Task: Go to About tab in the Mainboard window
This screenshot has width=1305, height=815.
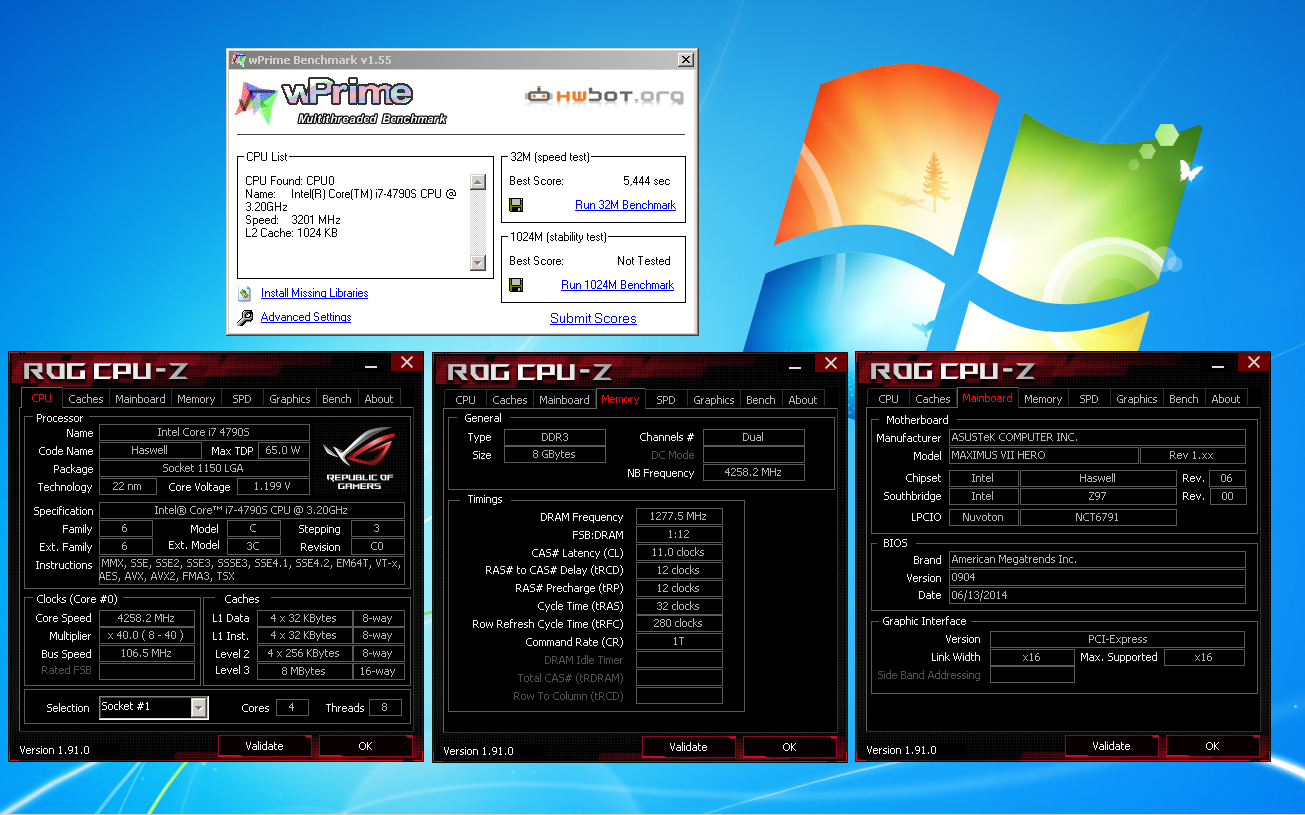Action: pos(1226,399)
